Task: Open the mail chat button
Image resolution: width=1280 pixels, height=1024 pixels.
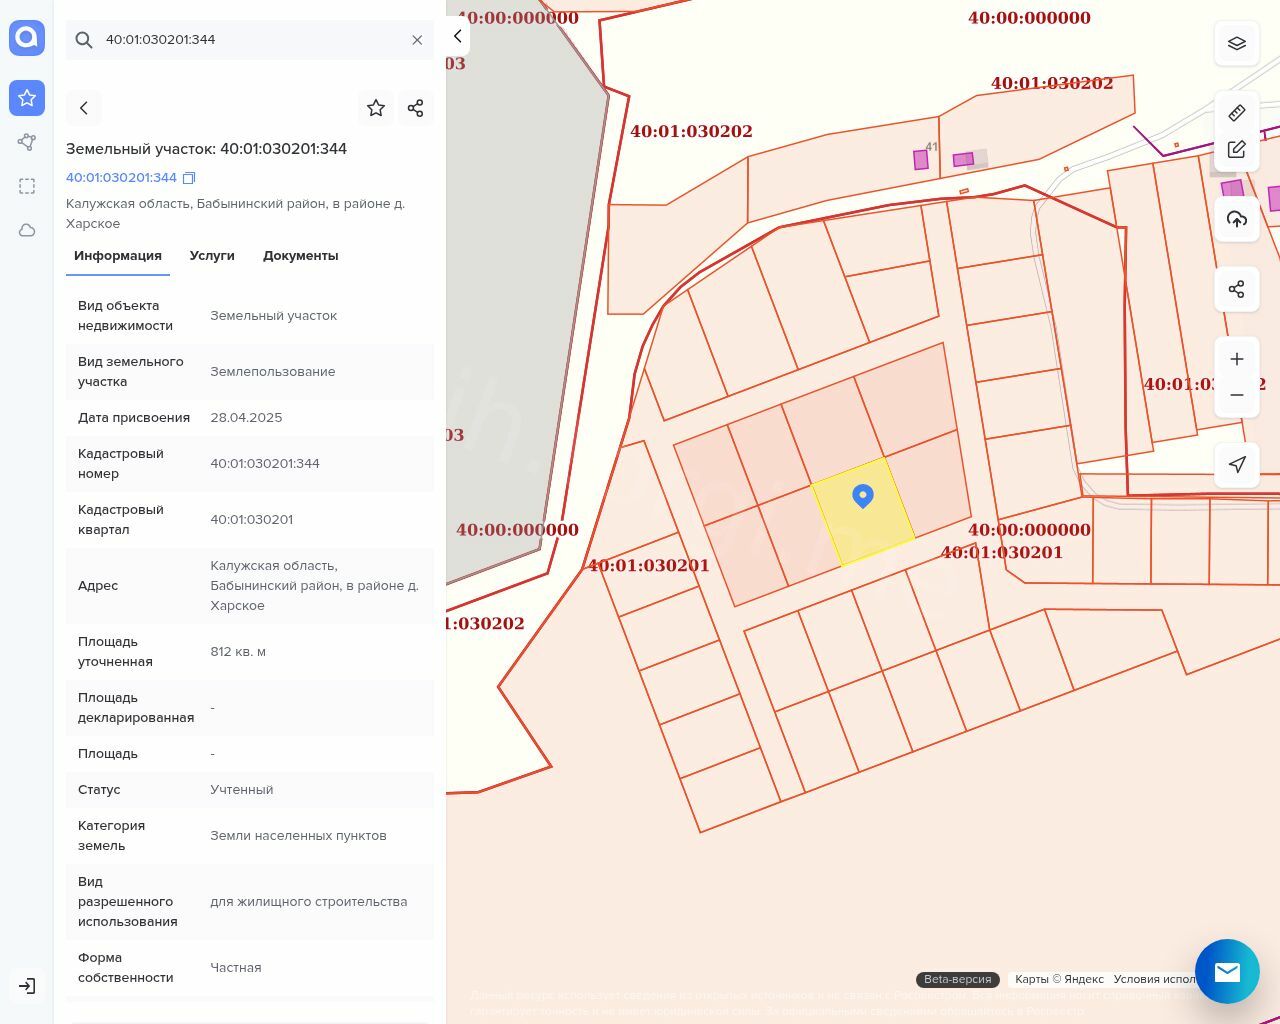Action: click(x=1227, y=971)
